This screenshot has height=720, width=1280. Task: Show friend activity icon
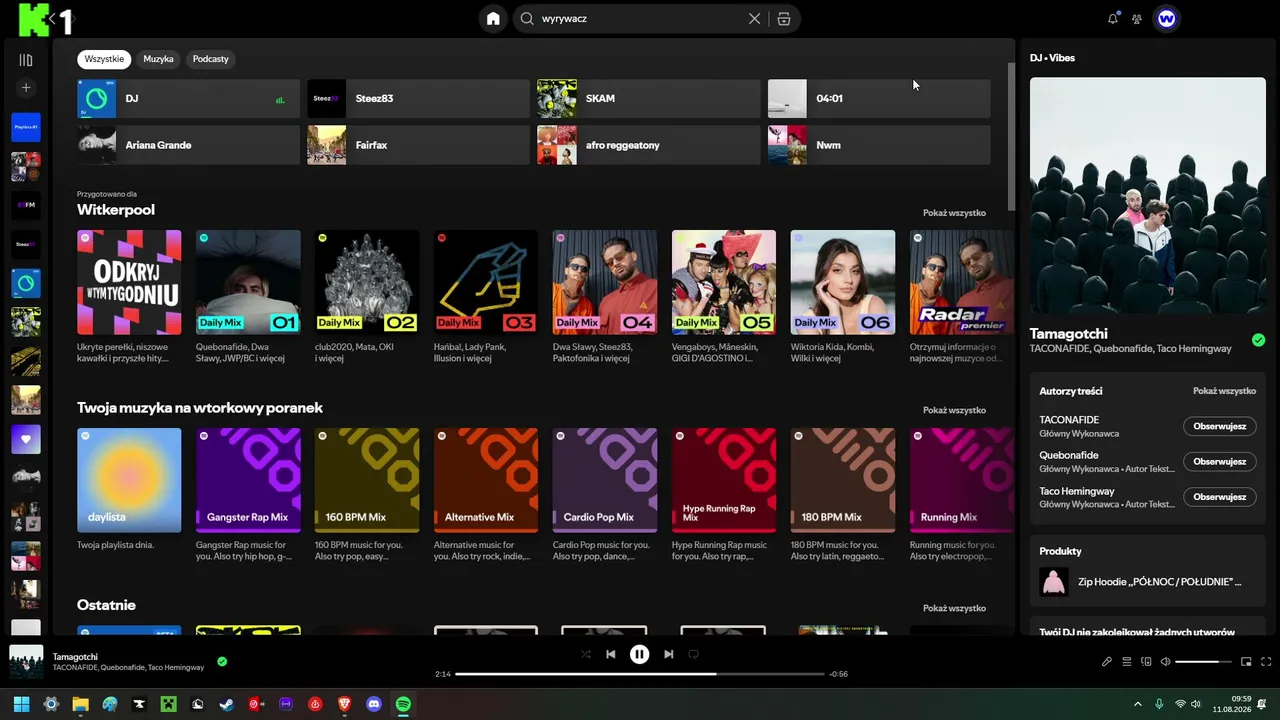coord(1137,19)
